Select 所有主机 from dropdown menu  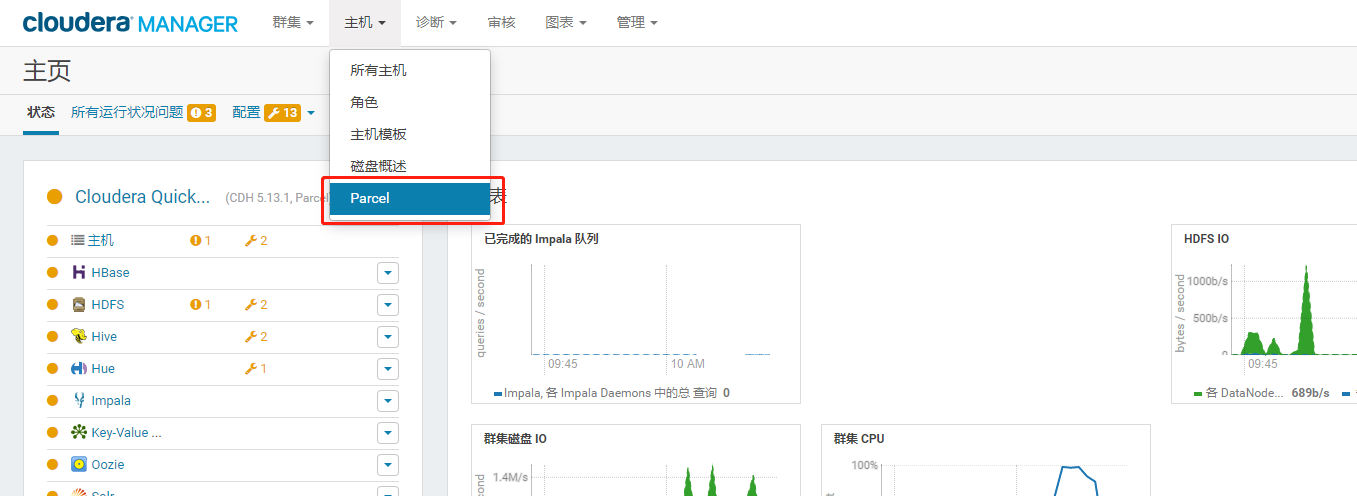tap(410, 70)
